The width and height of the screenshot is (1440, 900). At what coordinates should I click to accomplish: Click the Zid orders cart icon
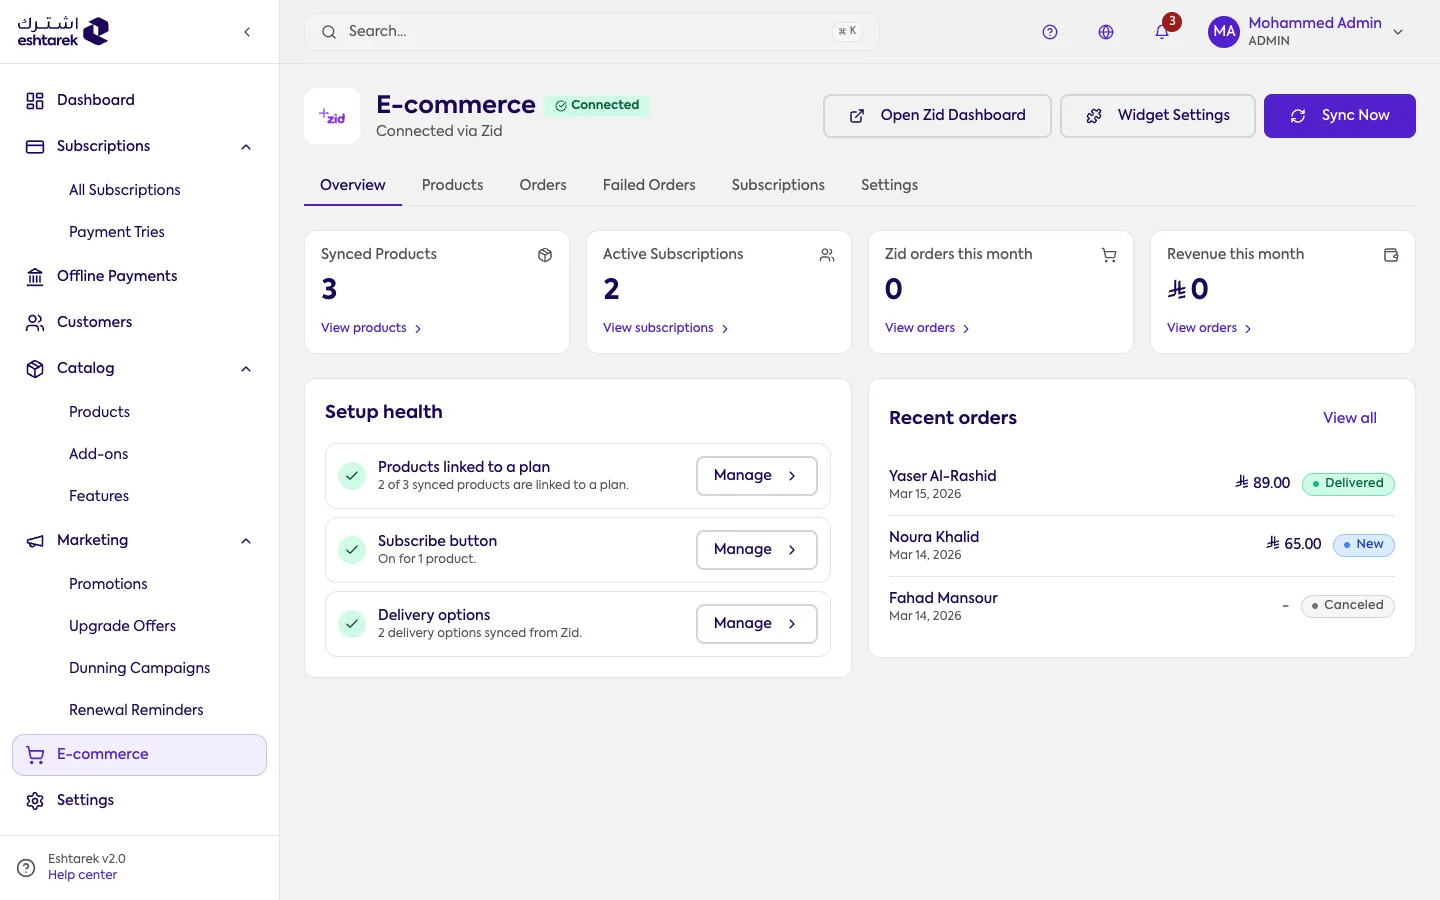pos(1109,255)
